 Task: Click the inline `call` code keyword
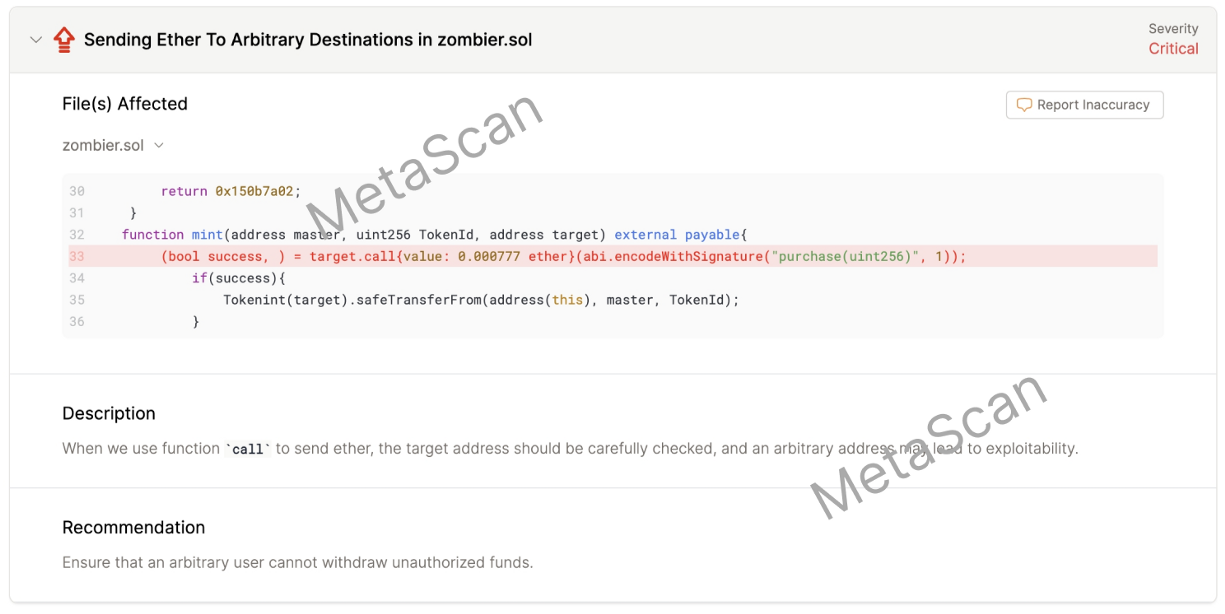[248, 449]
